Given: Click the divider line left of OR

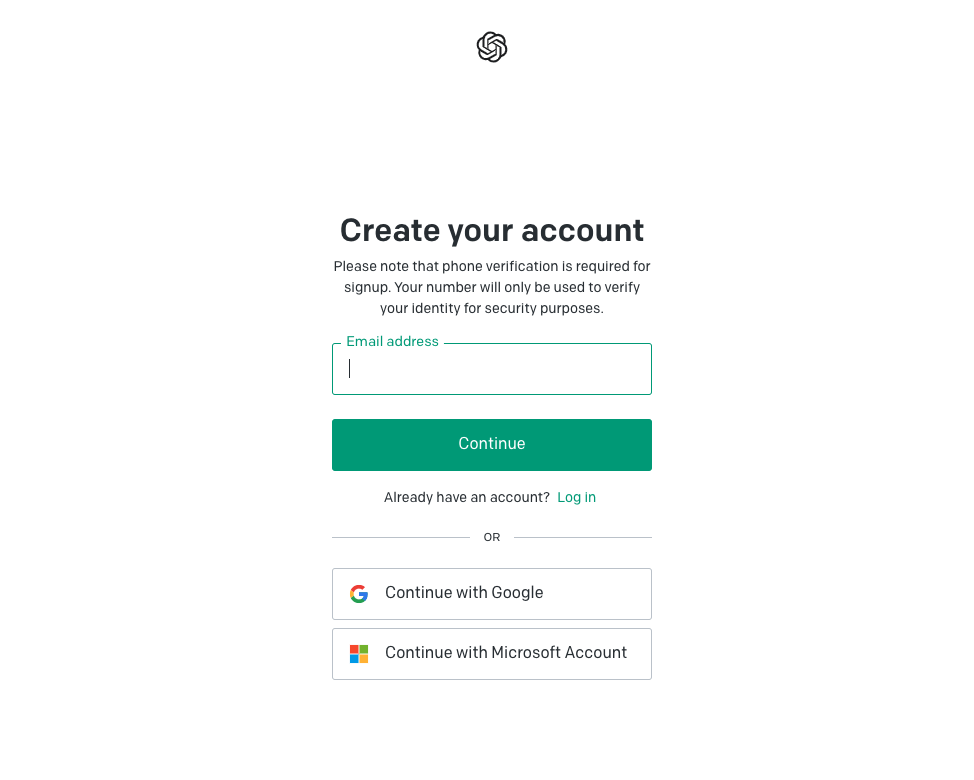Looking at the screenshot, I should (x=401, y=537).
